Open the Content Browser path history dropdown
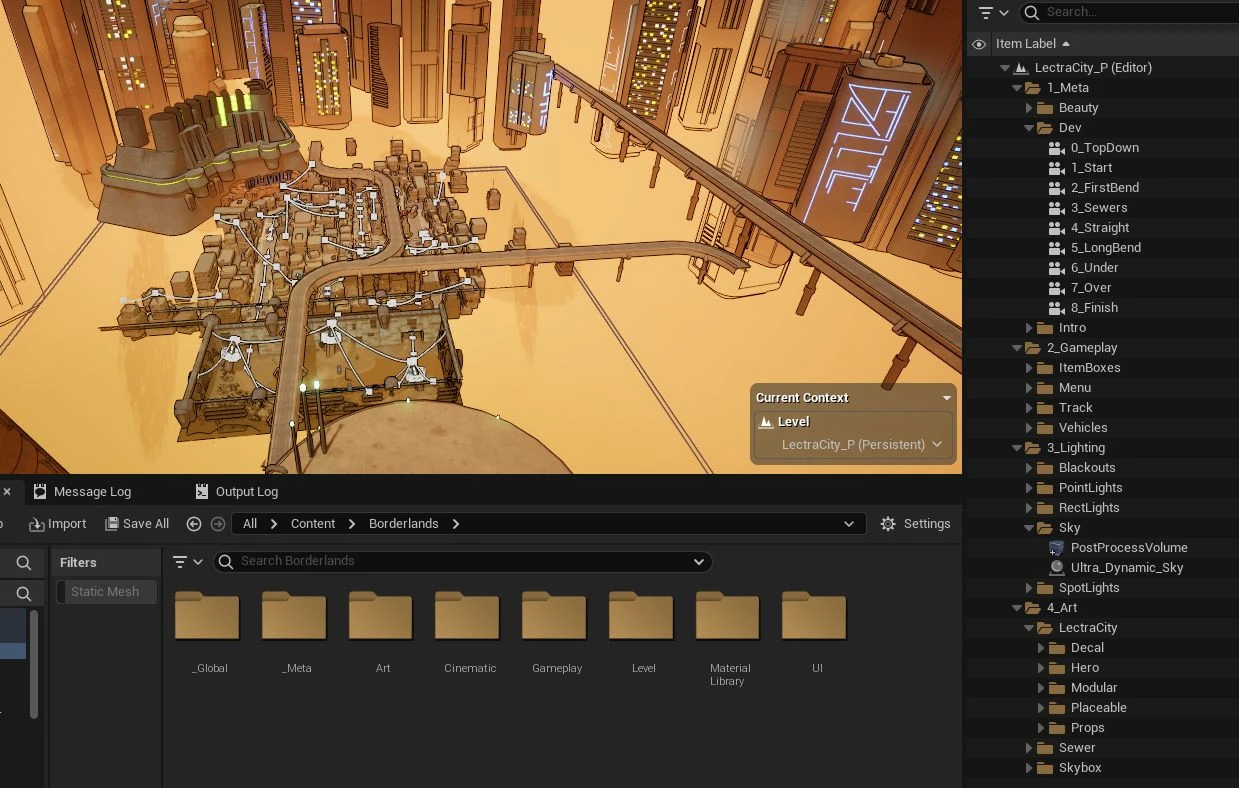The height and width of the screenshot is (788, 1239). point(849,524)
